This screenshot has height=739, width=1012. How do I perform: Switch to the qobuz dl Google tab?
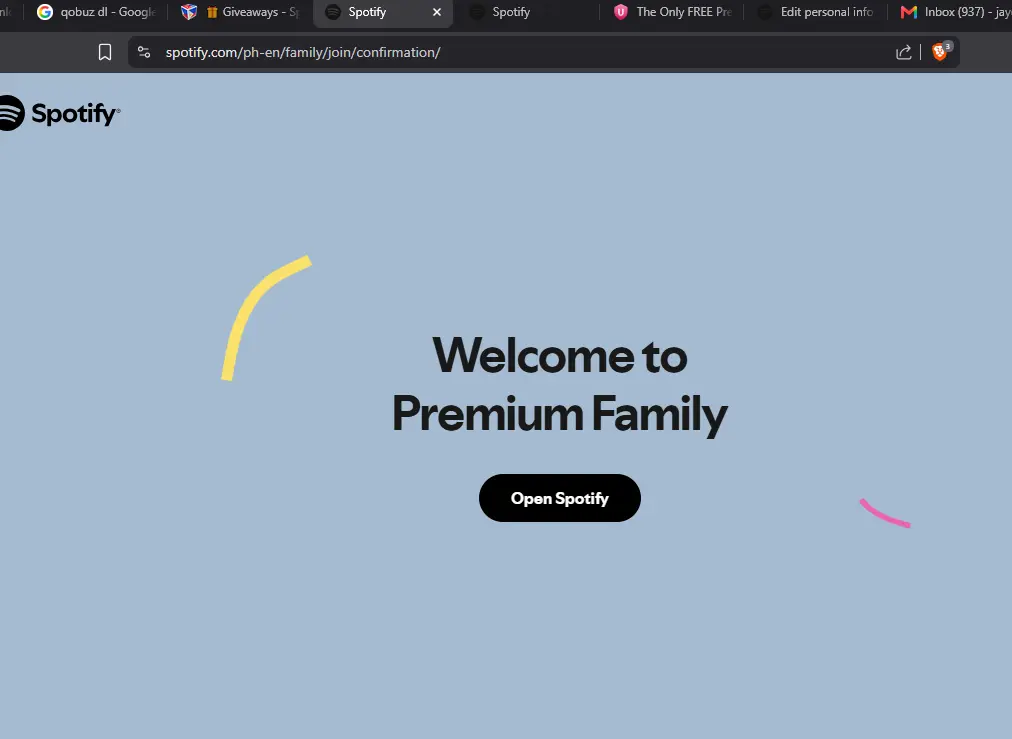[96, 12]
